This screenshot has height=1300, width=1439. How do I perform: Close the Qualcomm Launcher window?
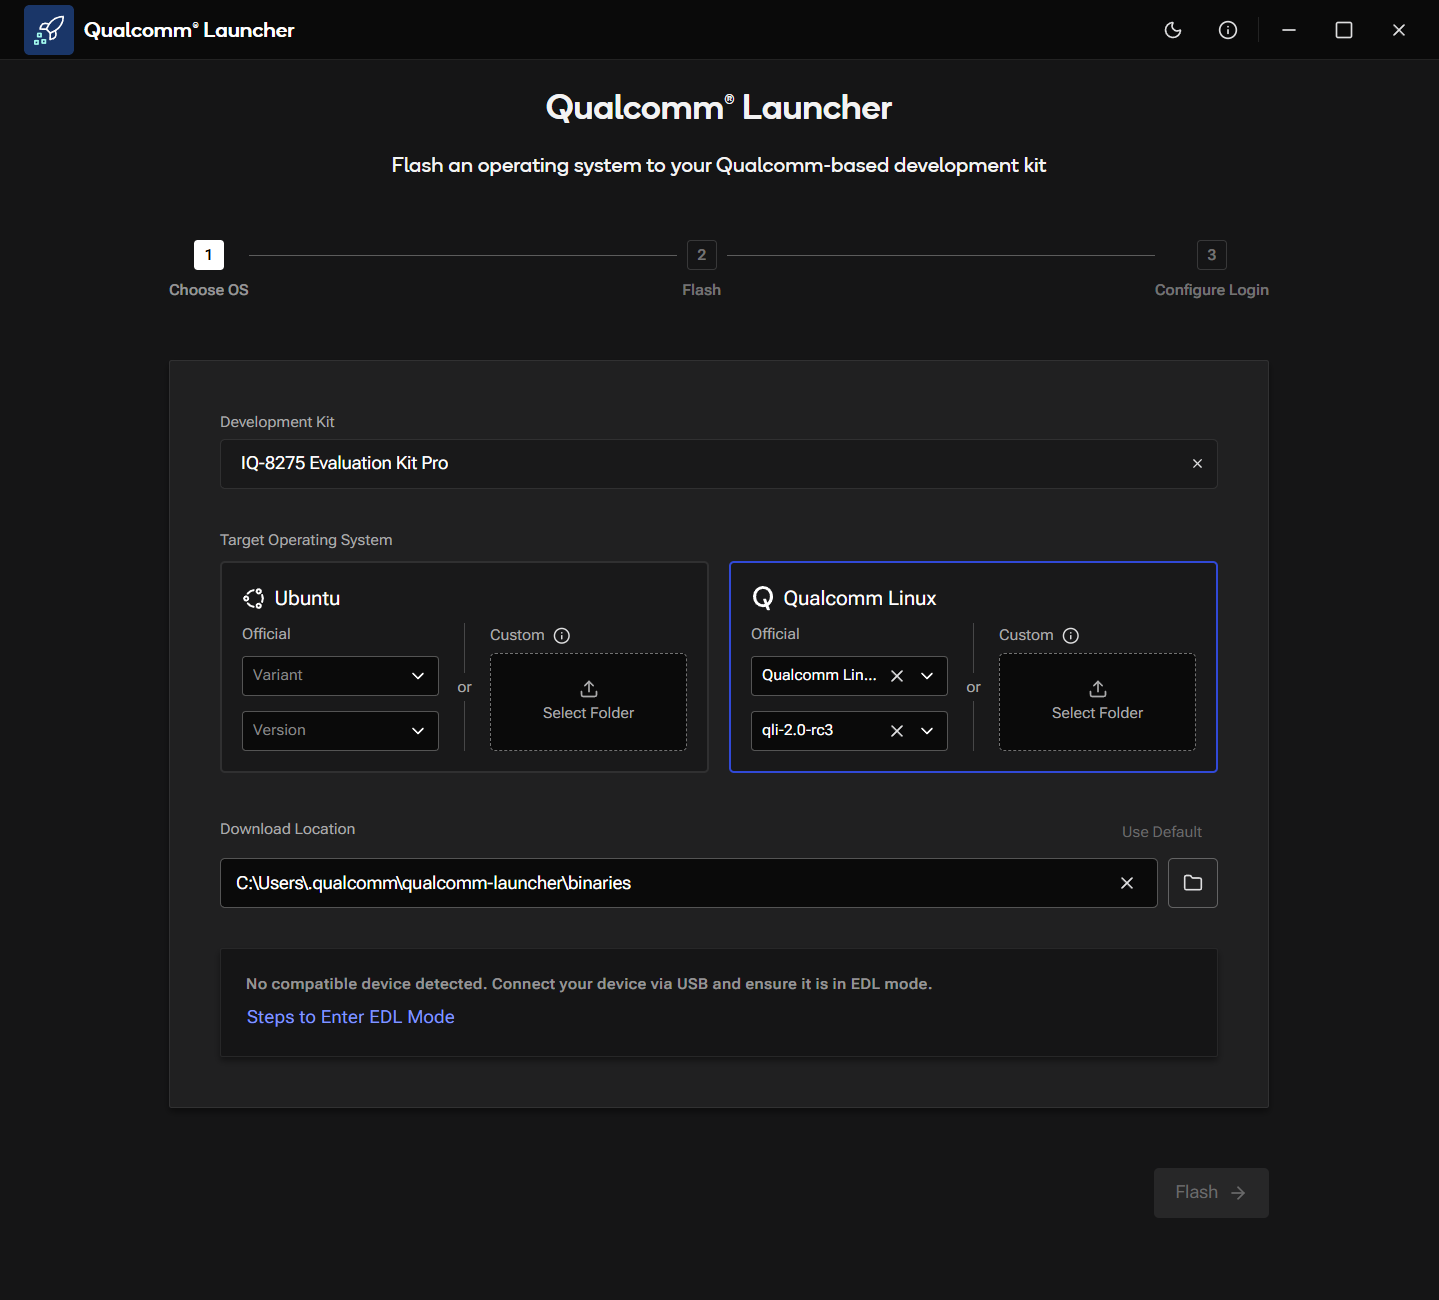point(1399,30)
